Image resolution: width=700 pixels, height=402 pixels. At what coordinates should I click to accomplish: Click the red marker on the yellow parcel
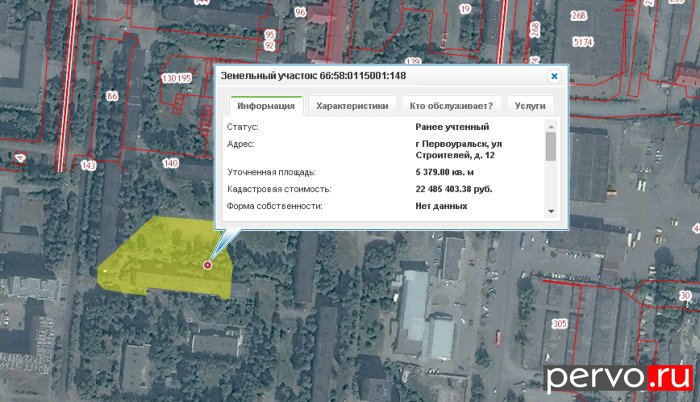pos(208,265)
